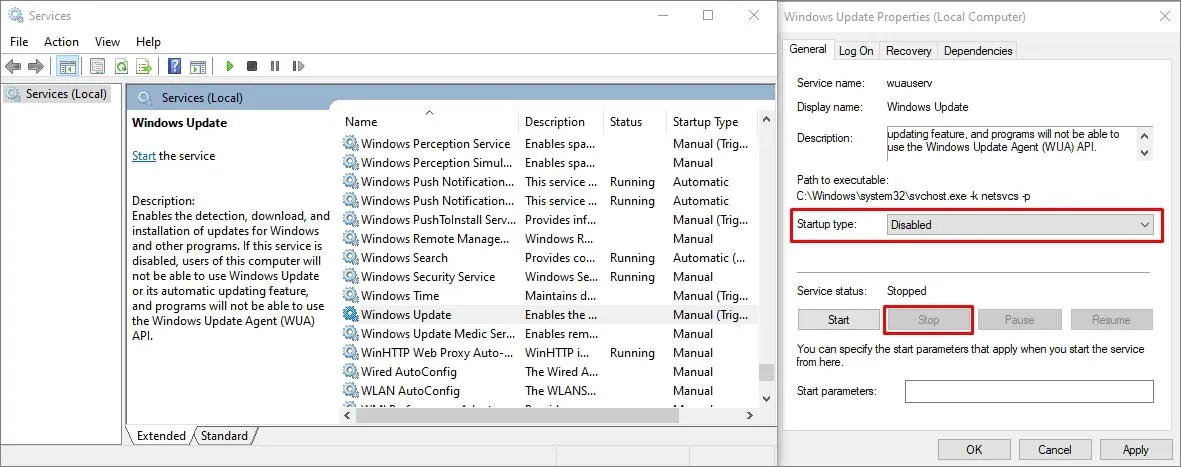Click the gear icon beside Windows Time
1181x467 pixels.
[x=350, y=295]
